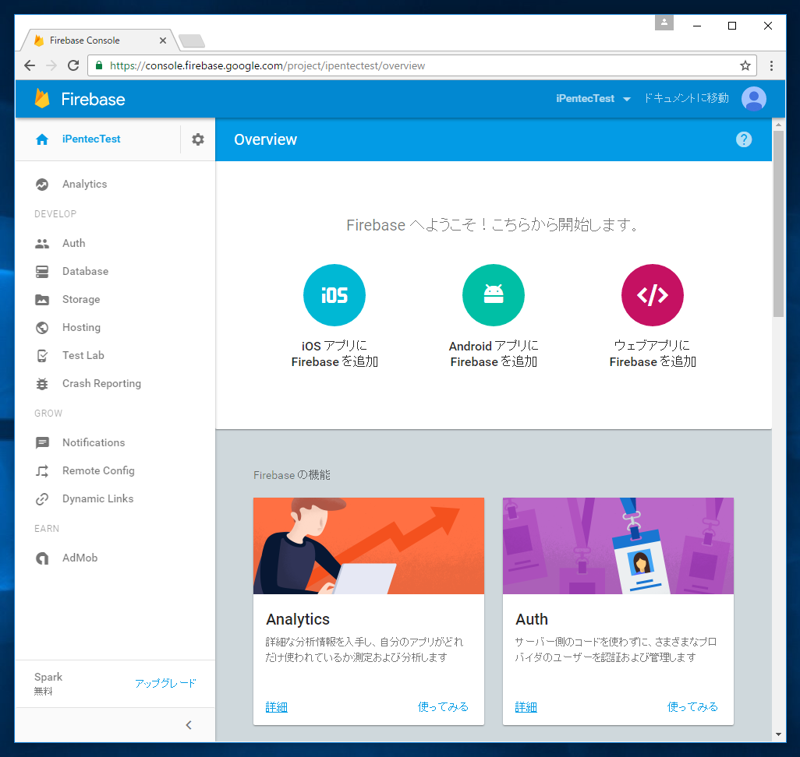800x757 pixels.
Task: Click the scrollbar down arrow
Action: (778, 735)
